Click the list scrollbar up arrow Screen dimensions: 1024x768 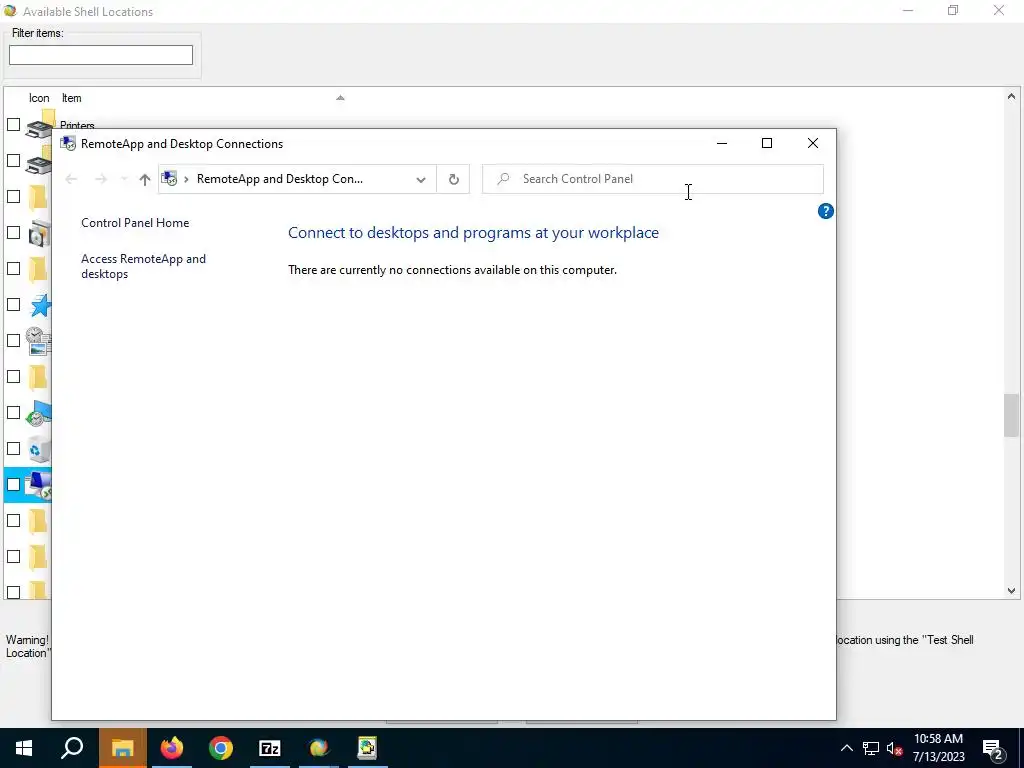pyautogui.click(x=1011, y=96)
